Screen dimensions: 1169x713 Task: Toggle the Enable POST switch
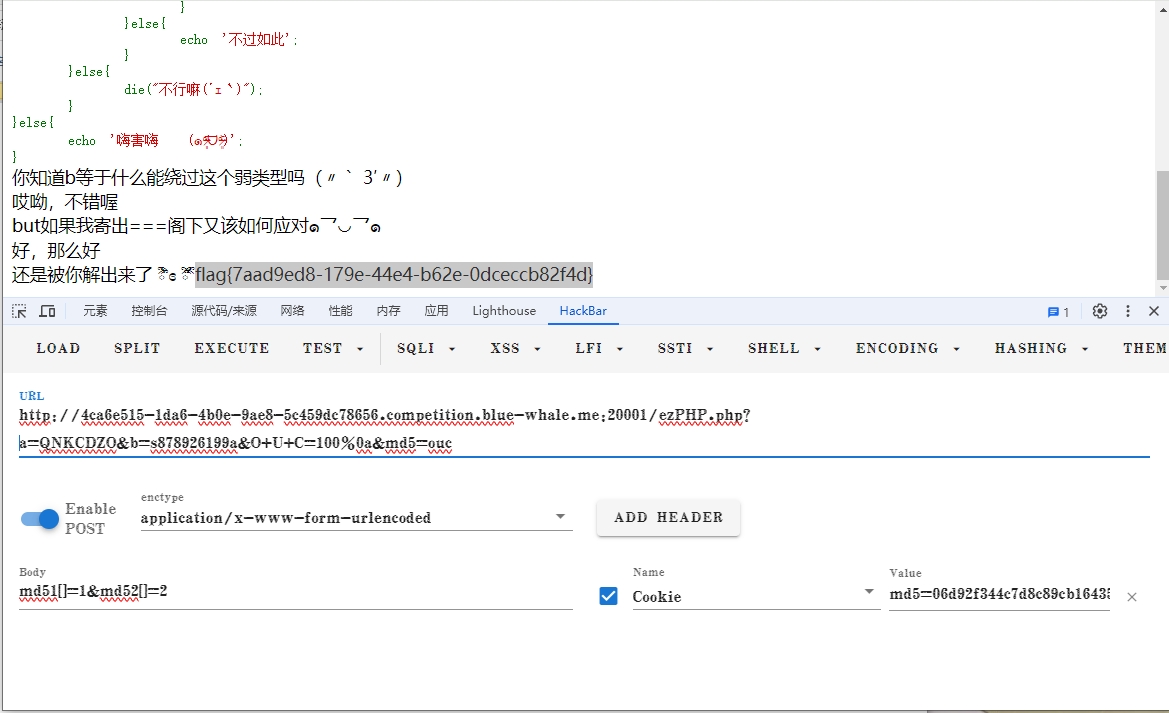click(x=40, y=519)
